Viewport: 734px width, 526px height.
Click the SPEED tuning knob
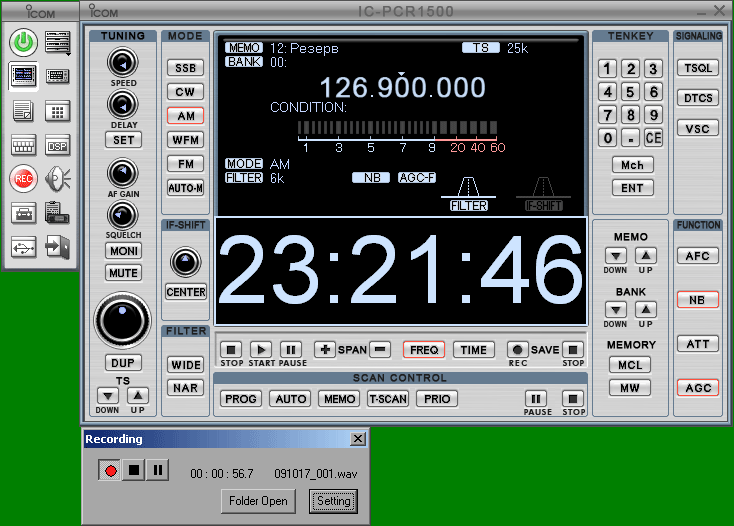coord(123,62)
